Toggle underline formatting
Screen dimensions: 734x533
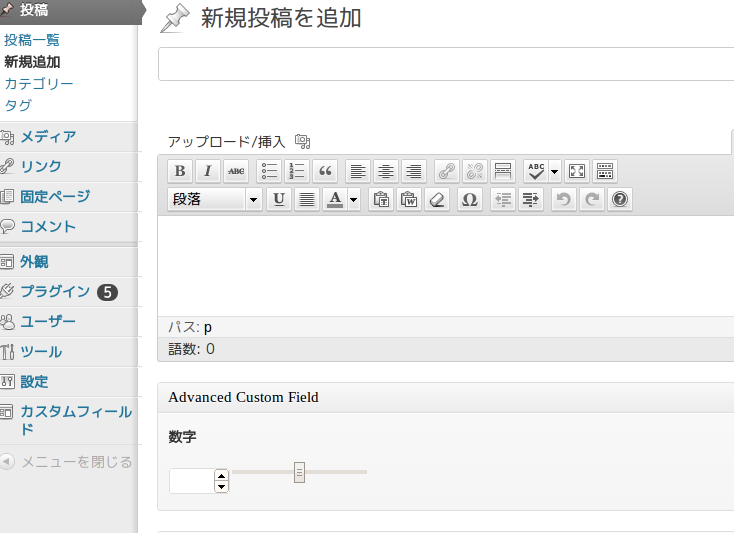(279, 199)
